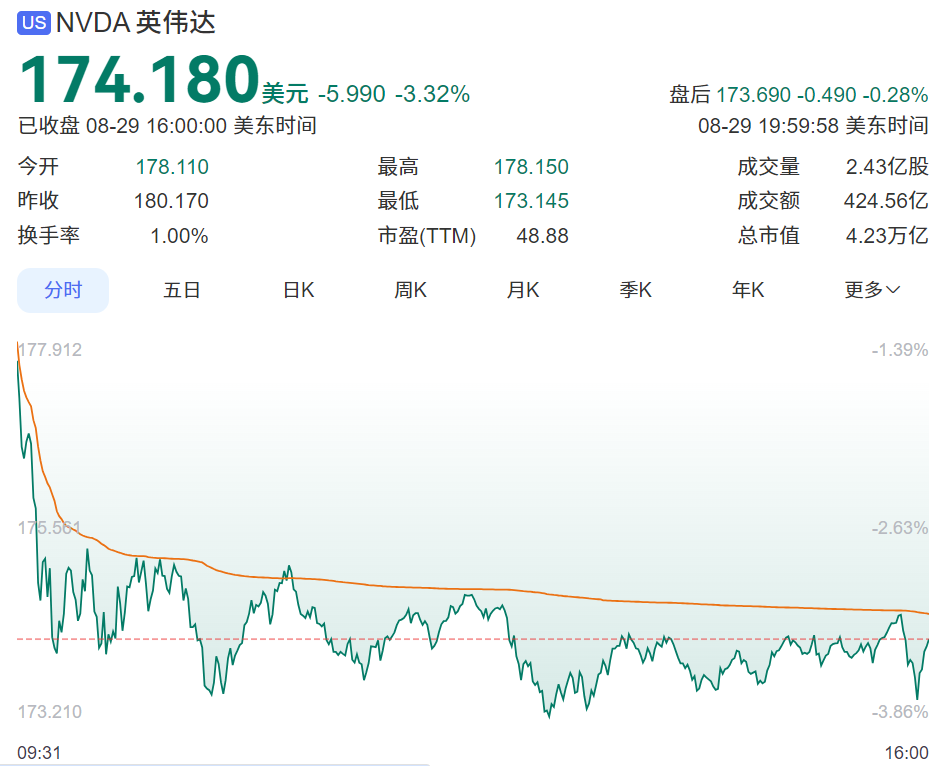946x766 pixels.
Task: Click the US market badge icon
Action: (x=34, y=23)
